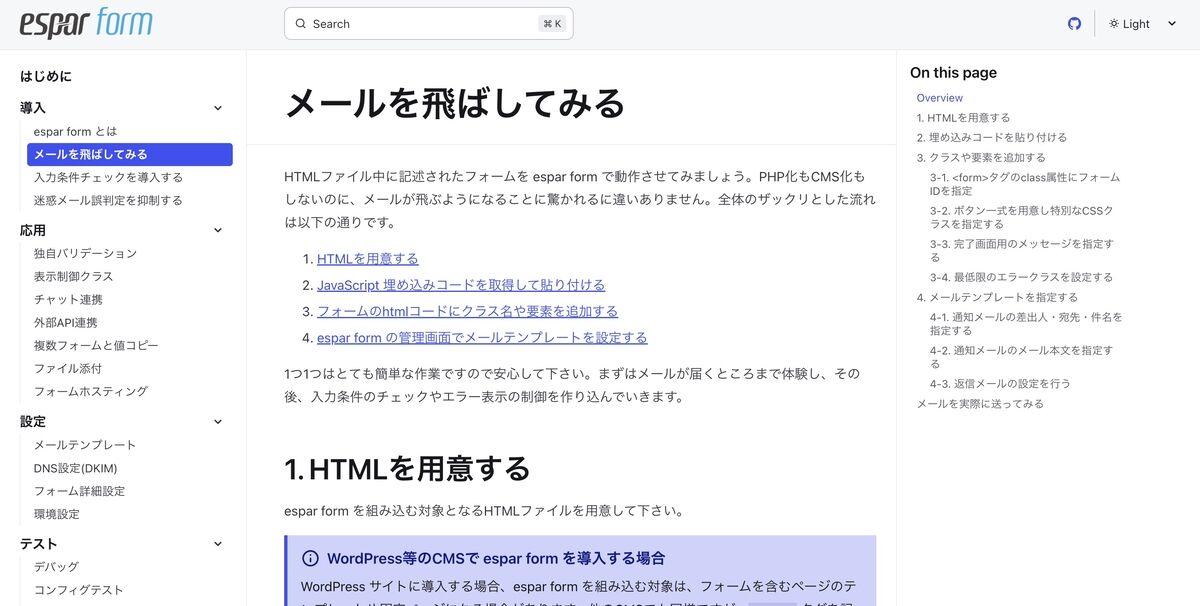Open the Light theme dropdown
This screenshot has height=606, width=1200.
[x=1143, y=24]
